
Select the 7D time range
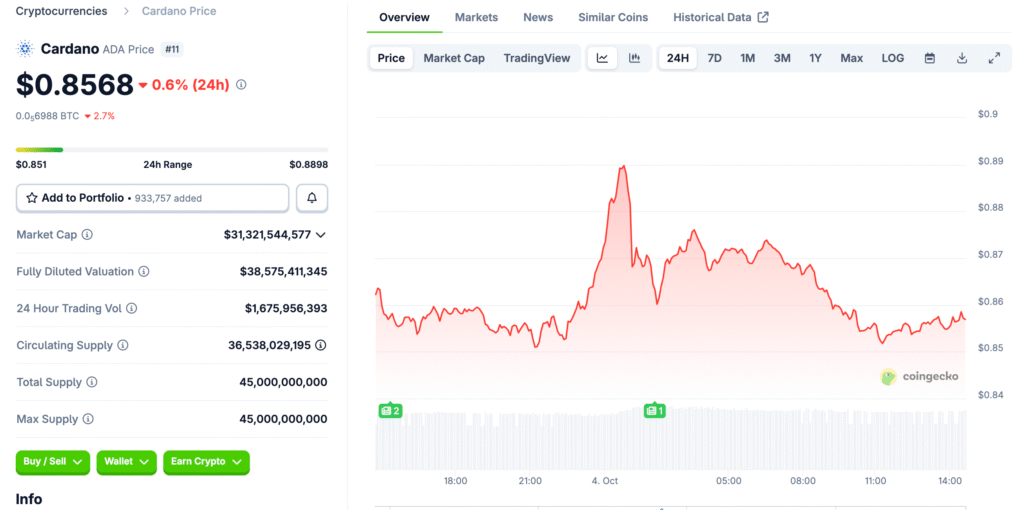point(714,58)
